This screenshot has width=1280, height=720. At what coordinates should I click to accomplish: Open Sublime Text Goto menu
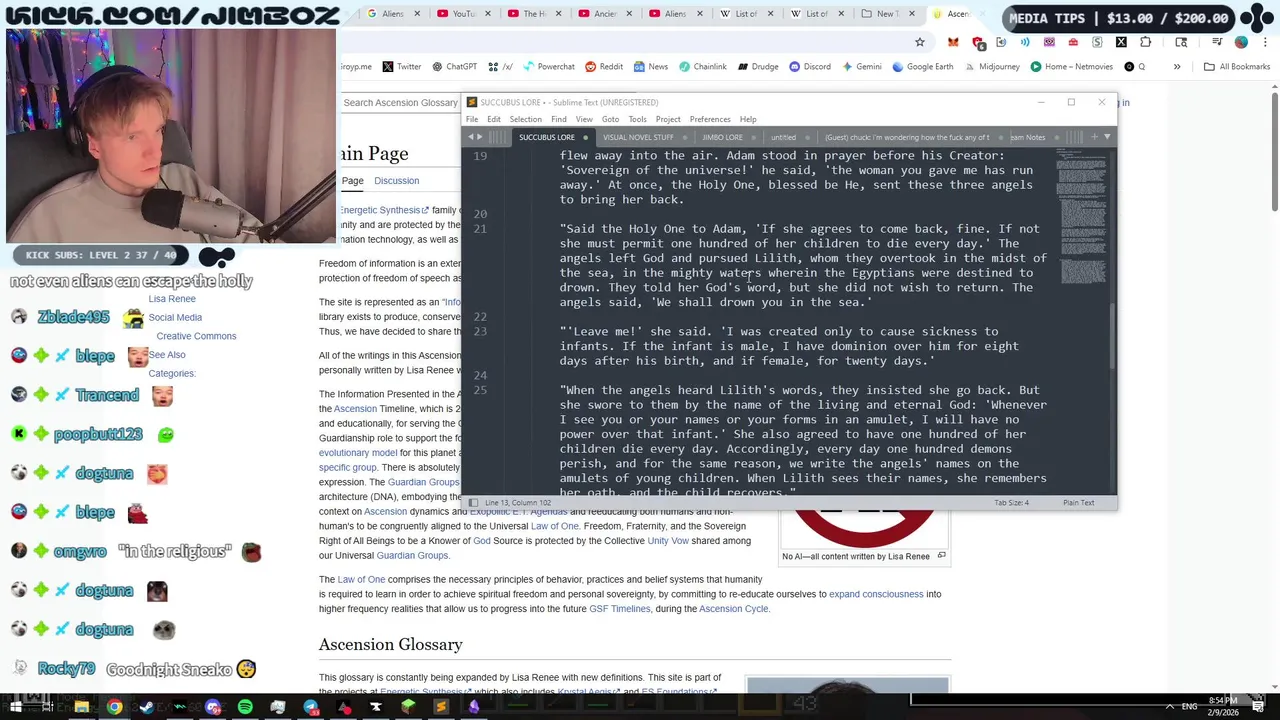pyautogui.click(x=610, y=119)
